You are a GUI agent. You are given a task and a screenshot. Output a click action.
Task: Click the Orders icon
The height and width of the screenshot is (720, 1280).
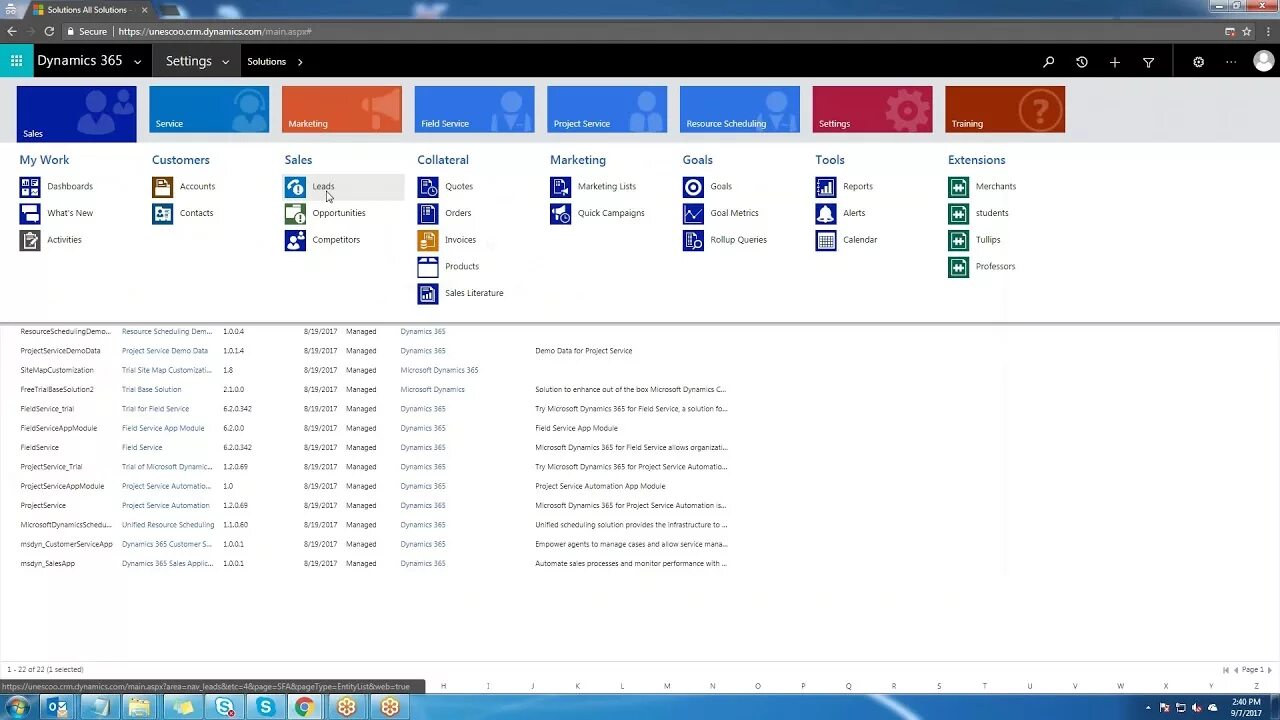(x=428, y=213)
